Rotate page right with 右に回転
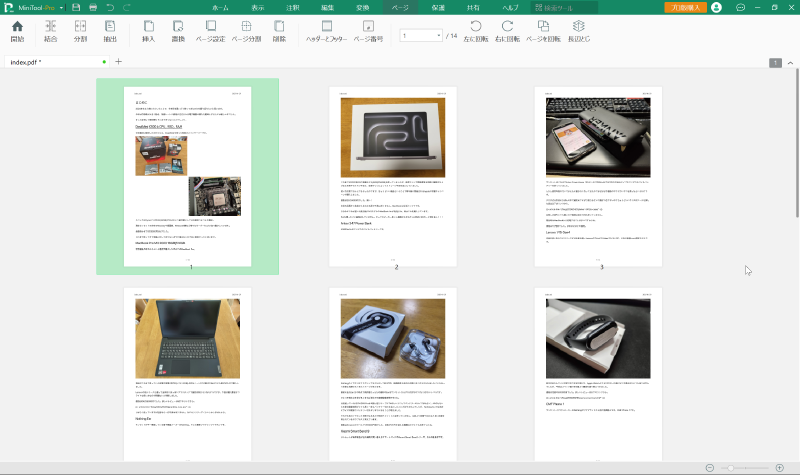 (x=507, y=30)
